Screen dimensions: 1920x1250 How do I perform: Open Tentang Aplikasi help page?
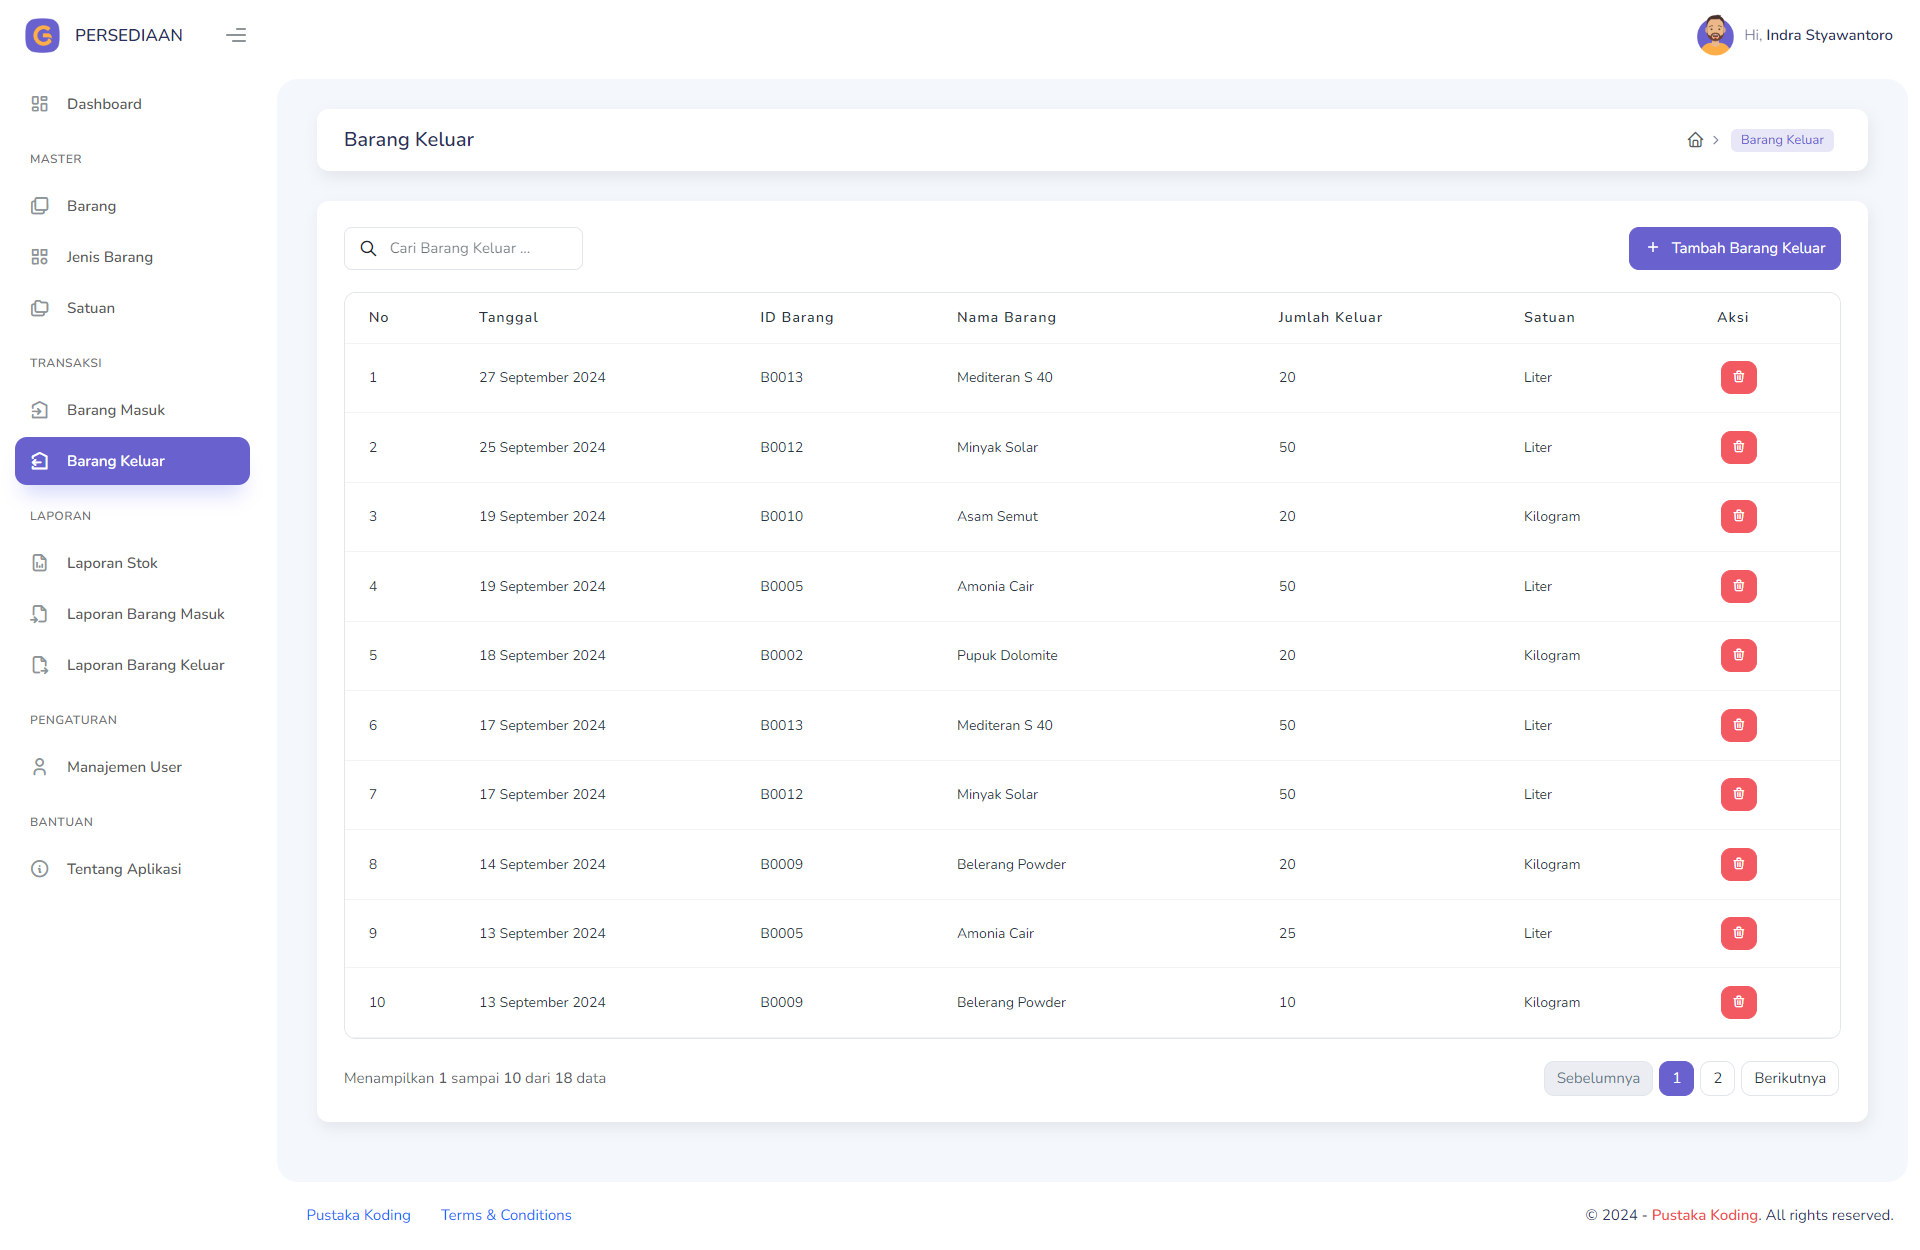click(123, 869)
